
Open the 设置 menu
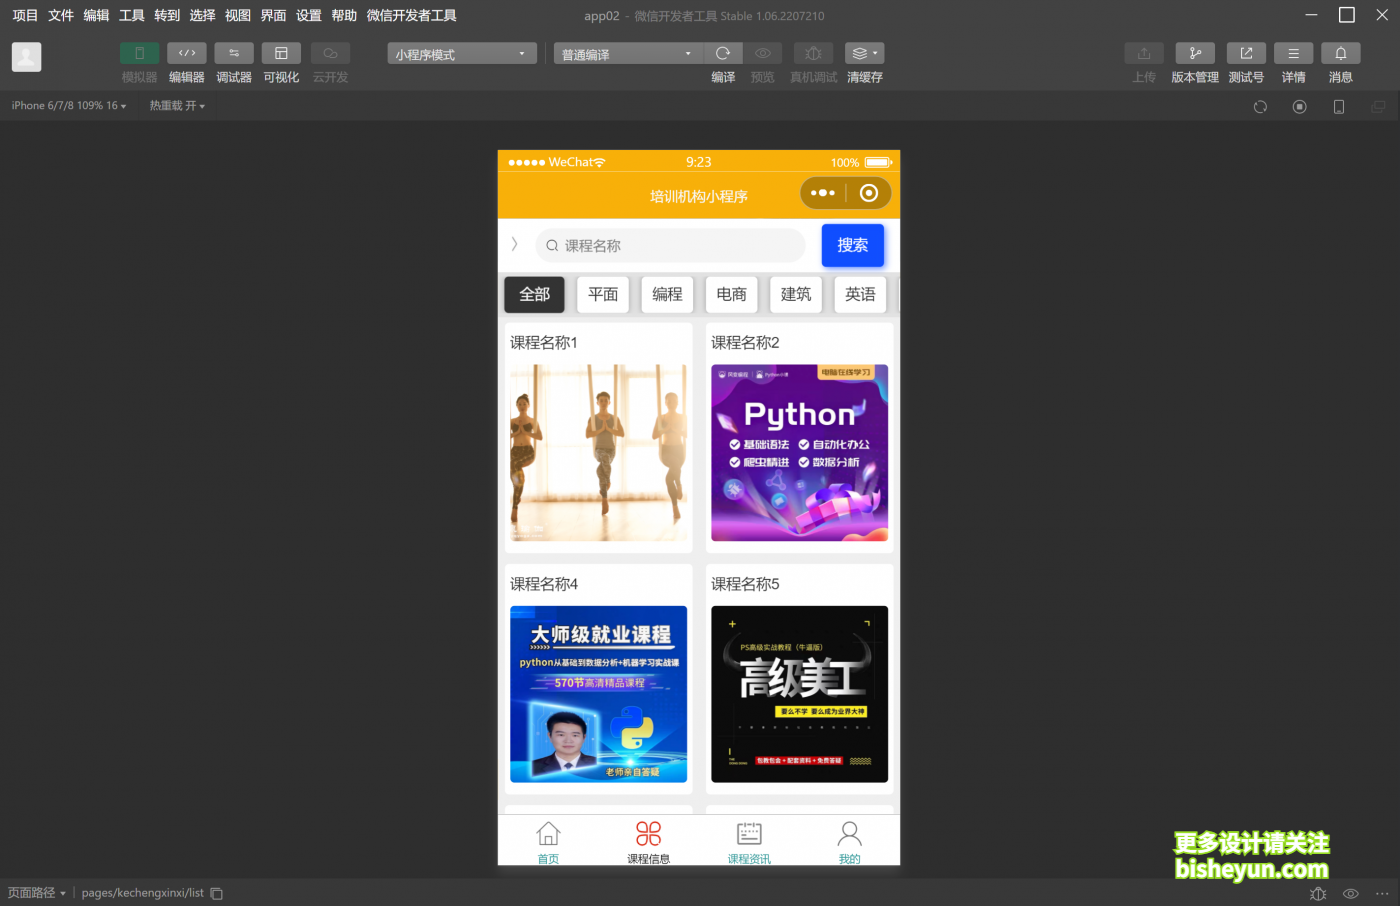[x=309, y=15]
